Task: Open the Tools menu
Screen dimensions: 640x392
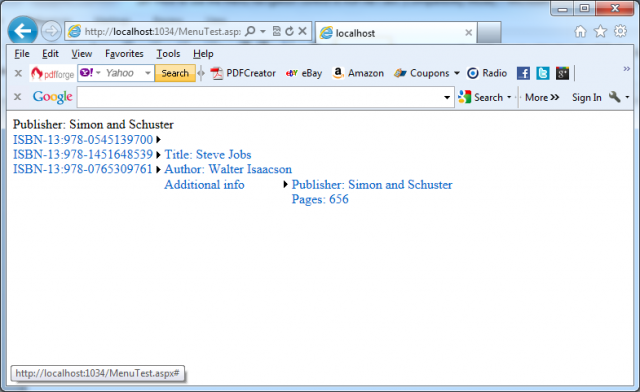Action: click(168, 53)
